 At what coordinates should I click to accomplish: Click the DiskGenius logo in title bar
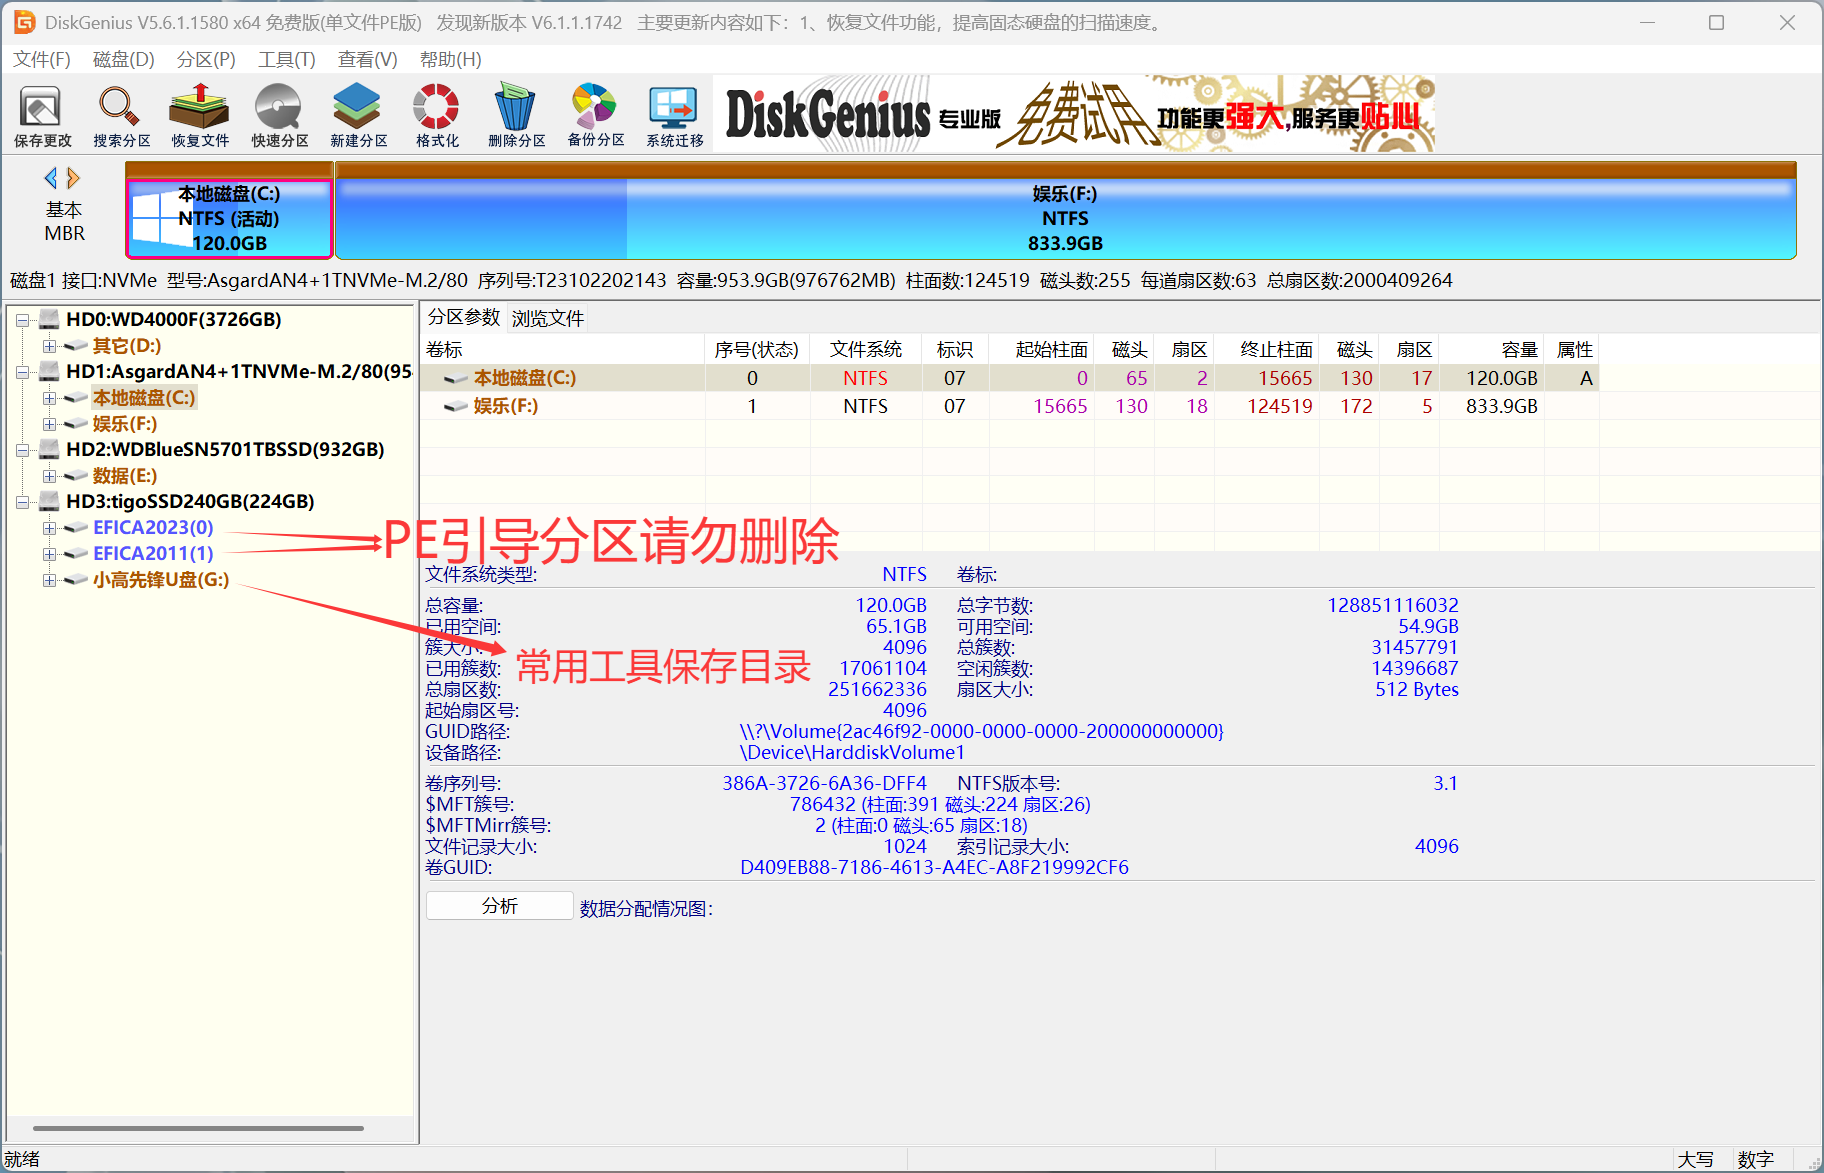23,22
